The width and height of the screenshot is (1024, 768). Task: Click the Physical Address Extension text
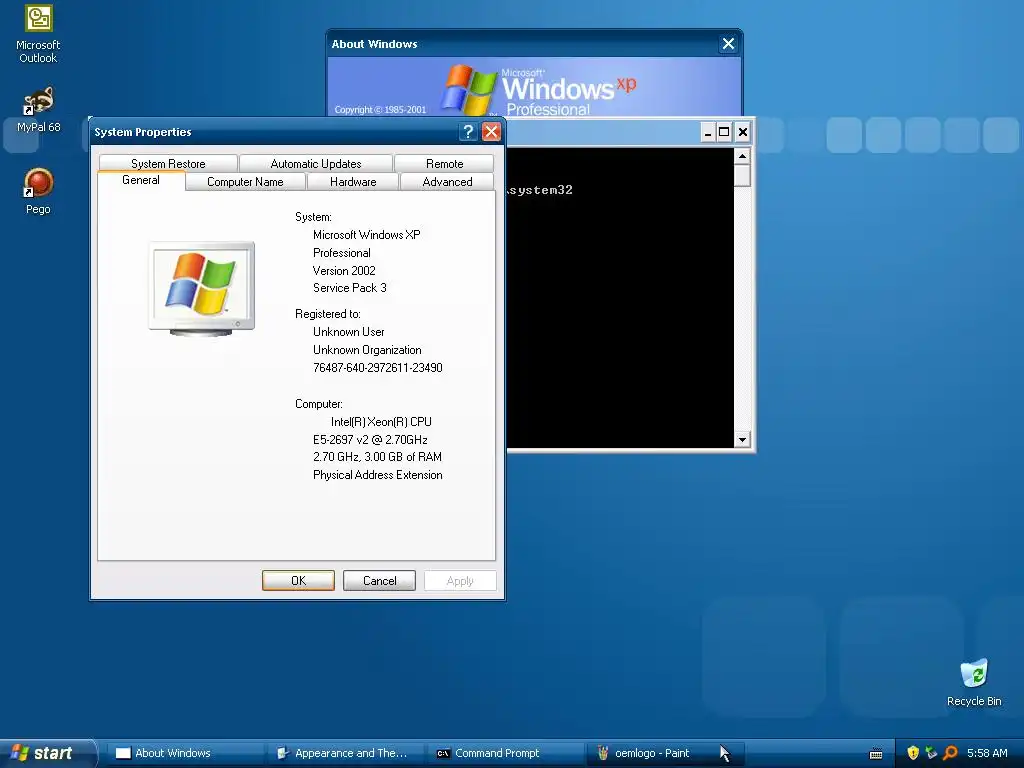point(377,475)
